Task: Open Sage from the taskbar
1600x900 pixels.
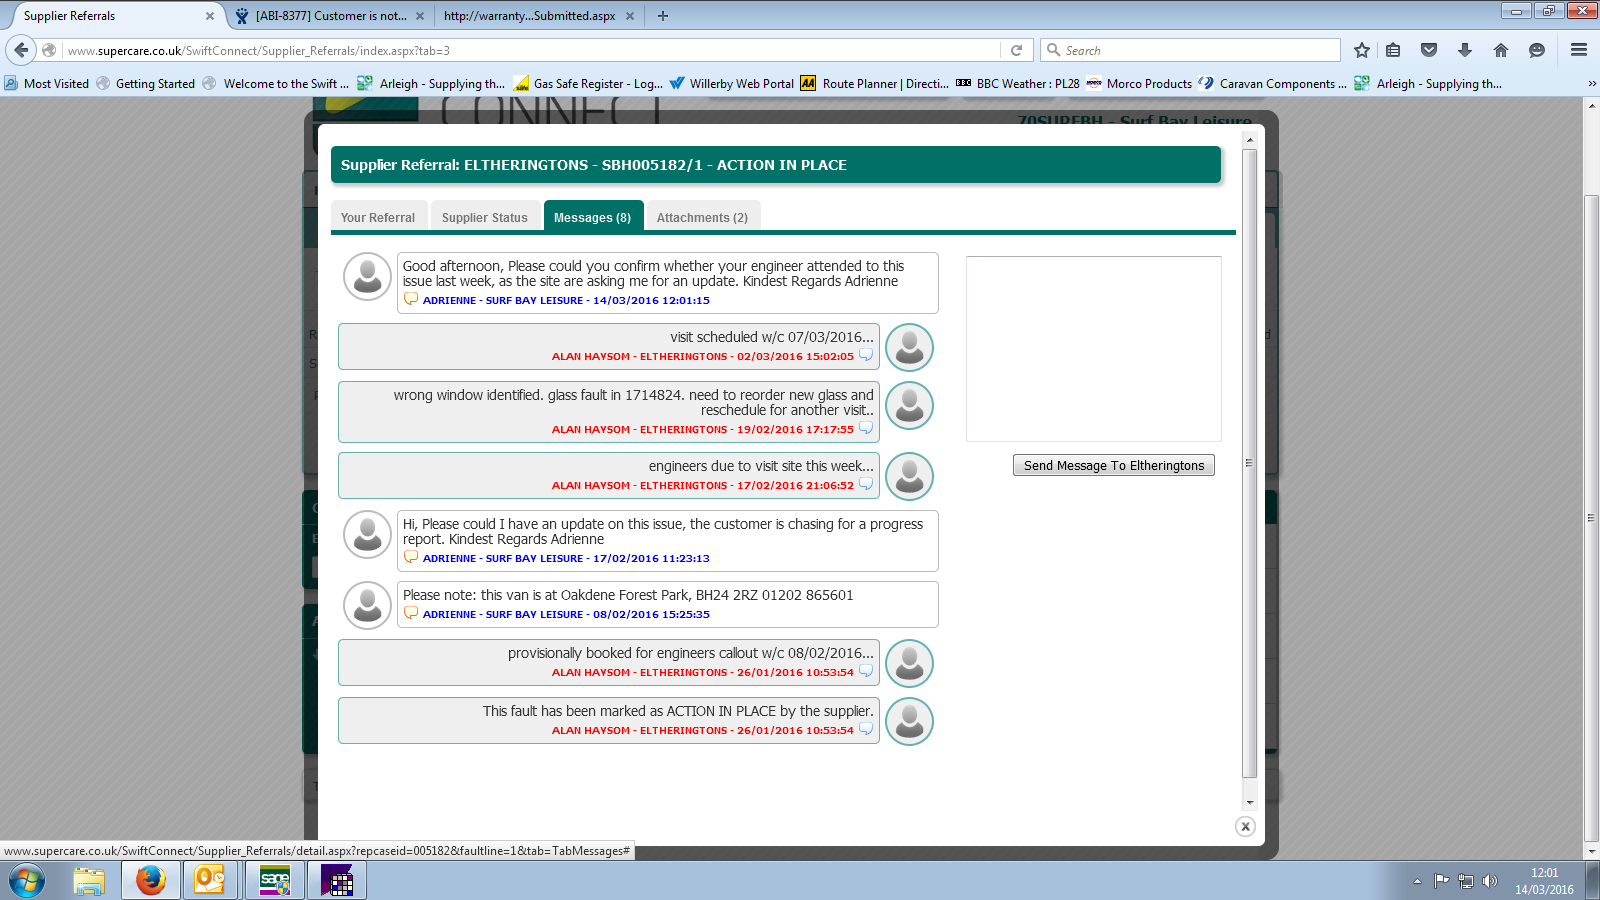Action: [275, 881]
